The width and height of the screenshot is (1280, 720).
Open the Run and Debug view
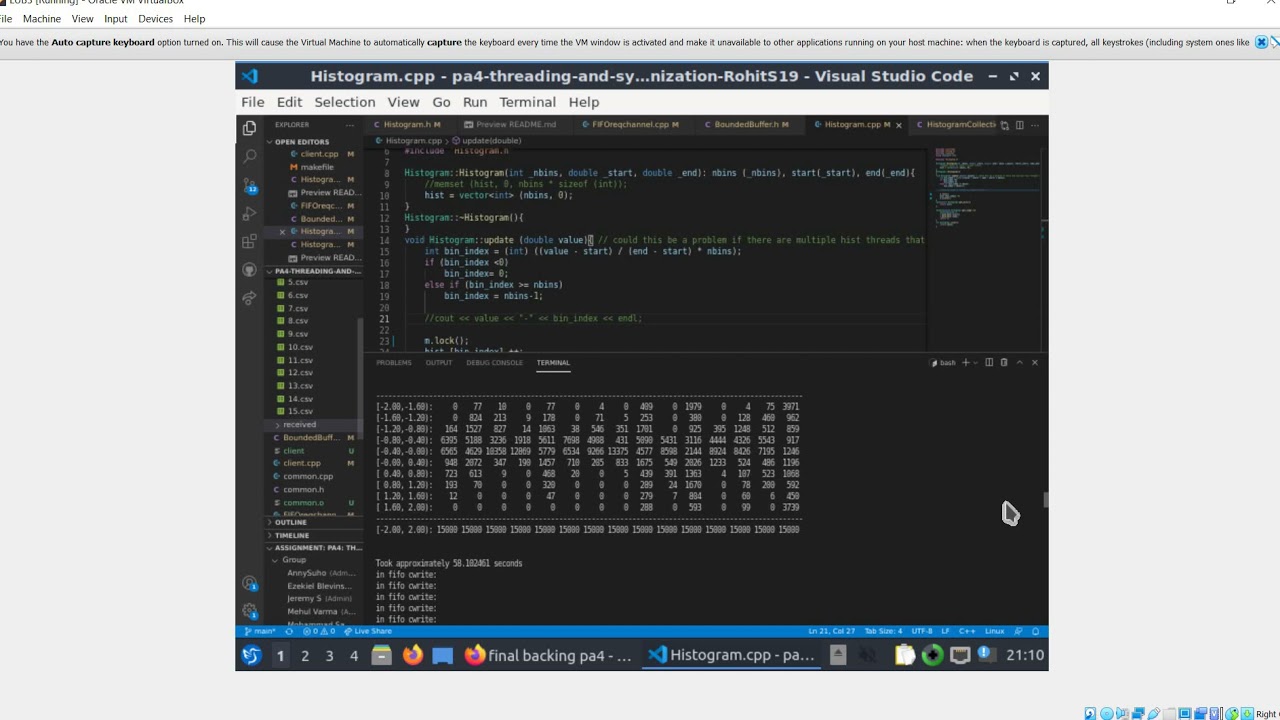250,214
